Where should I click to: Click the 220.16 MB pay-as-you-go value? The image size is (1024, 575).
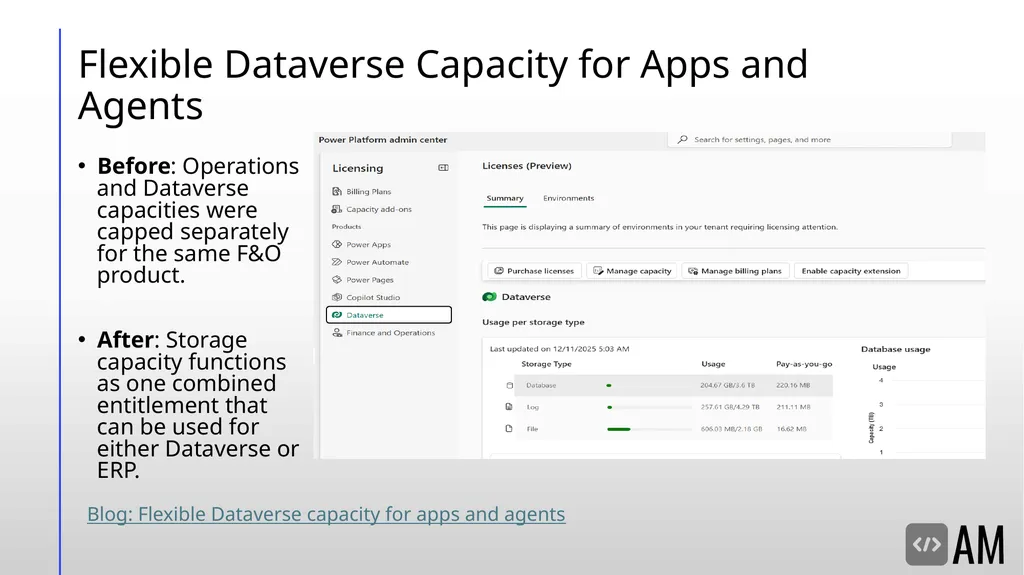793,386
